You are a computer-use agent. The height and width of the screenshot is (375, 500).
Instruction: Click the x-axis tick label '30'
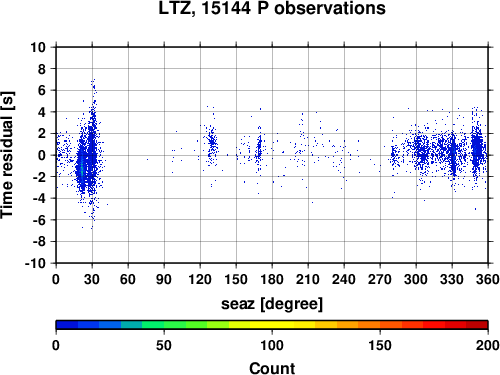coord(92,279)
